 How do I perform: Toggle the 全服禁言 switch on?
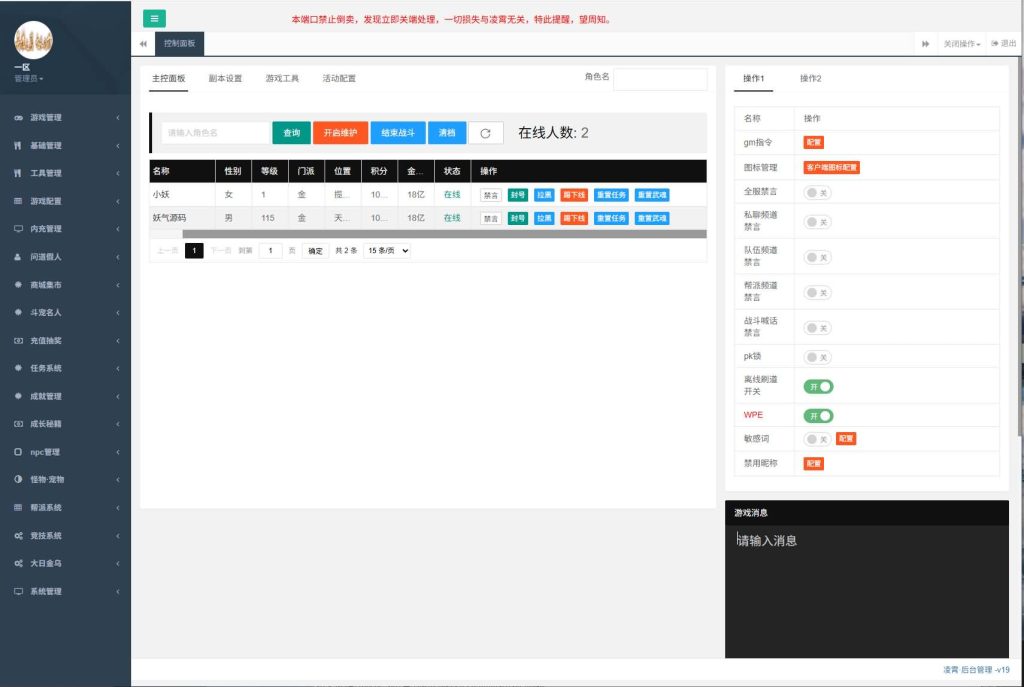tap(818, 192)
